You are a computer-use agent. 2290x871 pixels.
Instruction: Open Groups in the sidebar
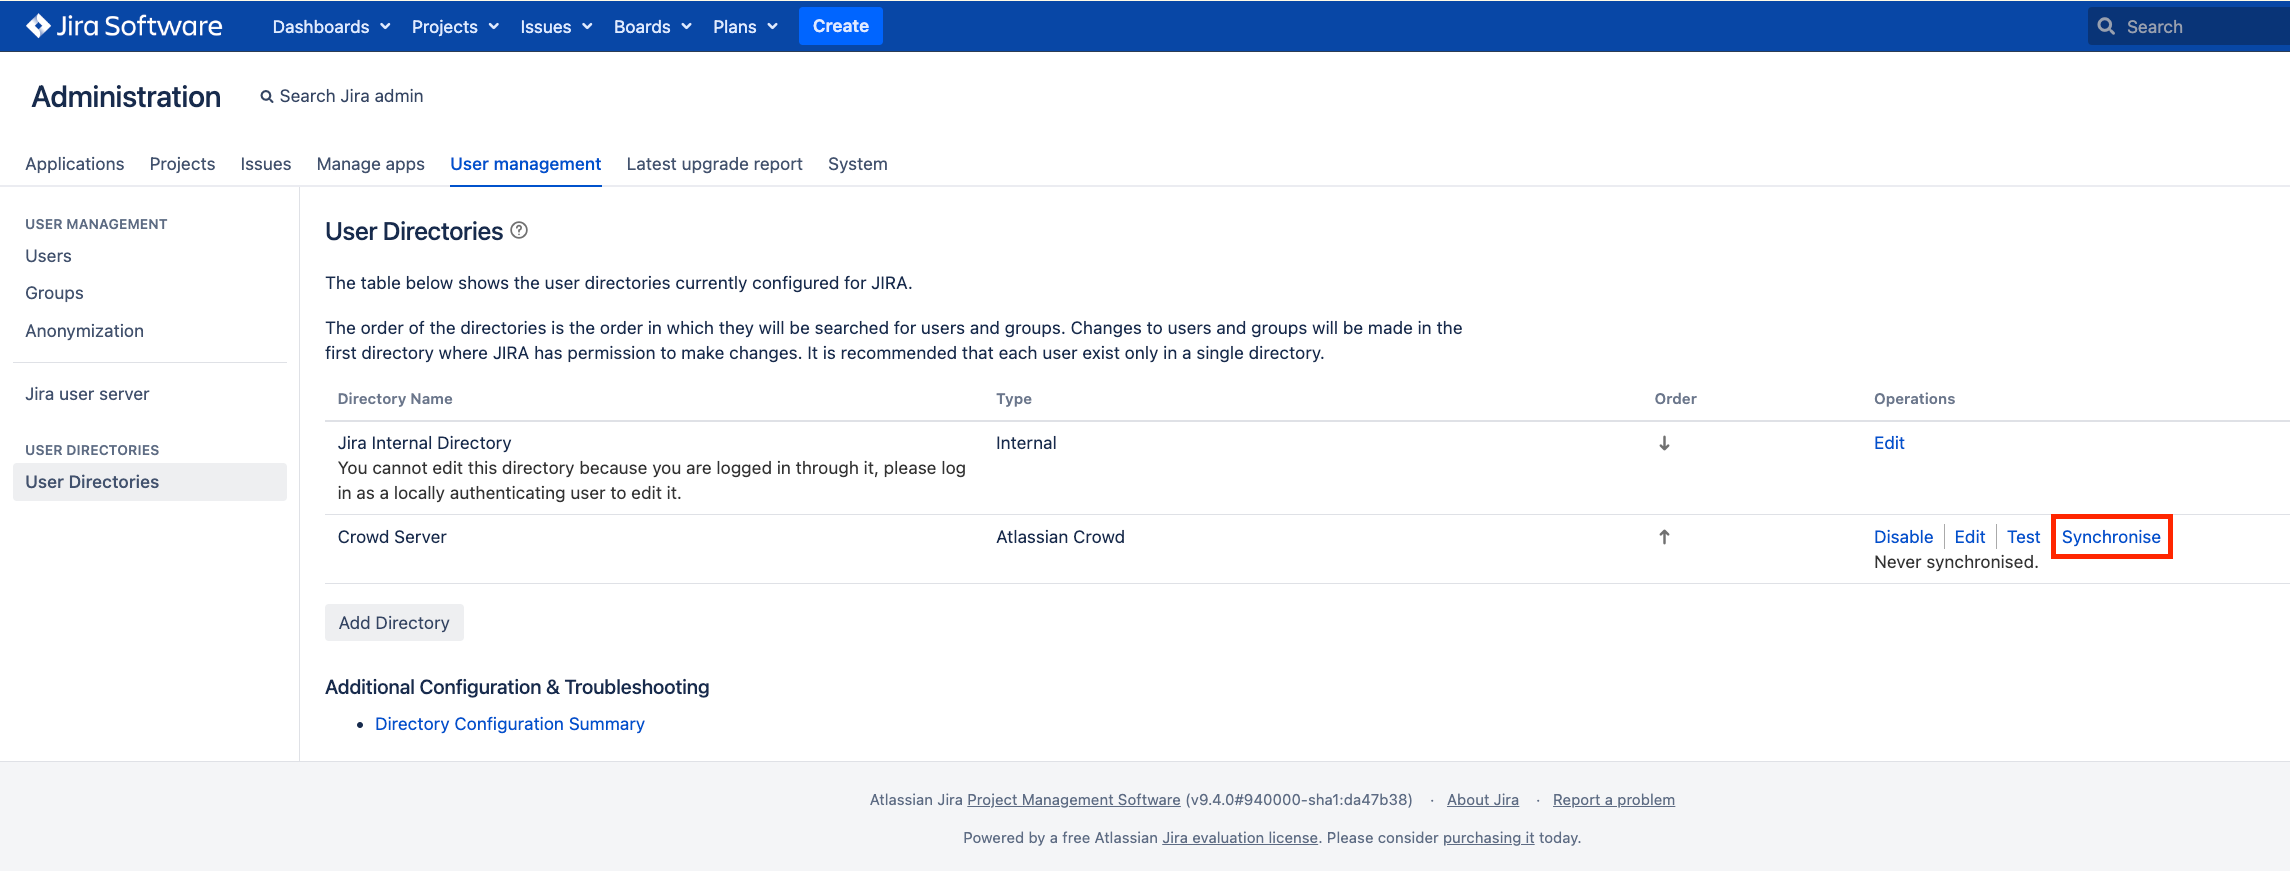click(54, 293)
